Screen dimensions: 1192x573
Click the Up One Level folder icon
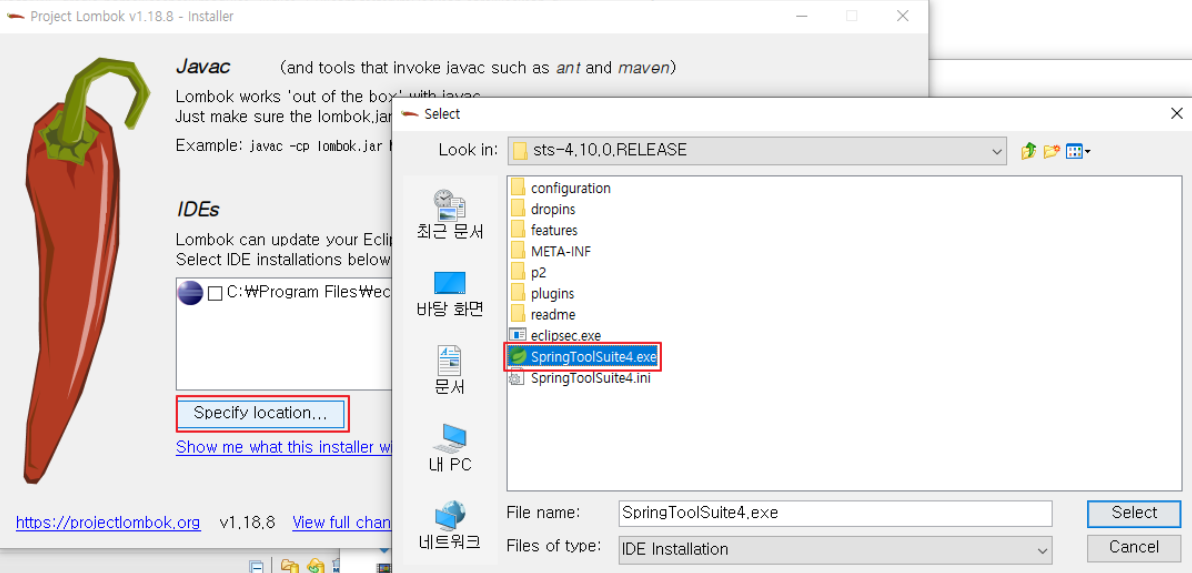click(x=1029, y=150)
